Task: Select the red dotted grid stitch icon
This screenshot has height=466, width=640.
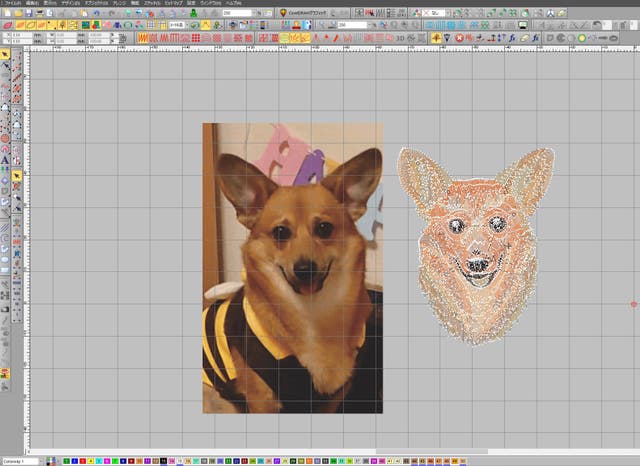Action: [196, 38]
